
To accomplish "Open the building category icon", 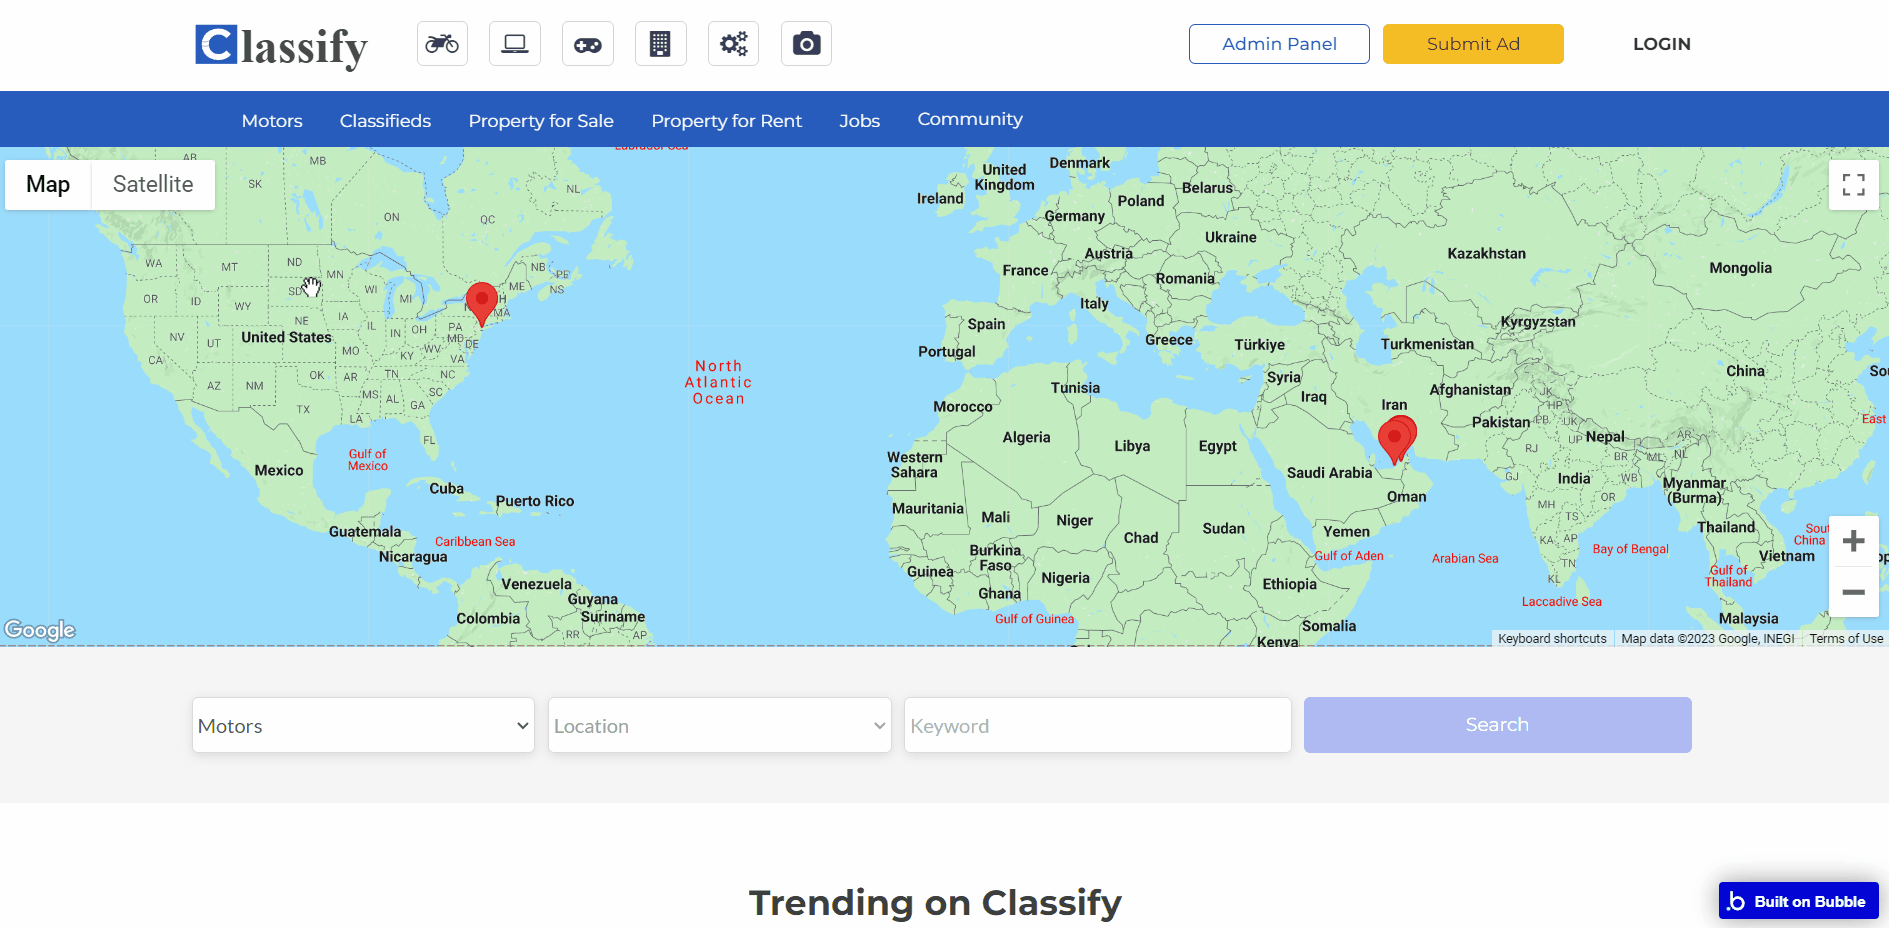I will click(660, 44).
